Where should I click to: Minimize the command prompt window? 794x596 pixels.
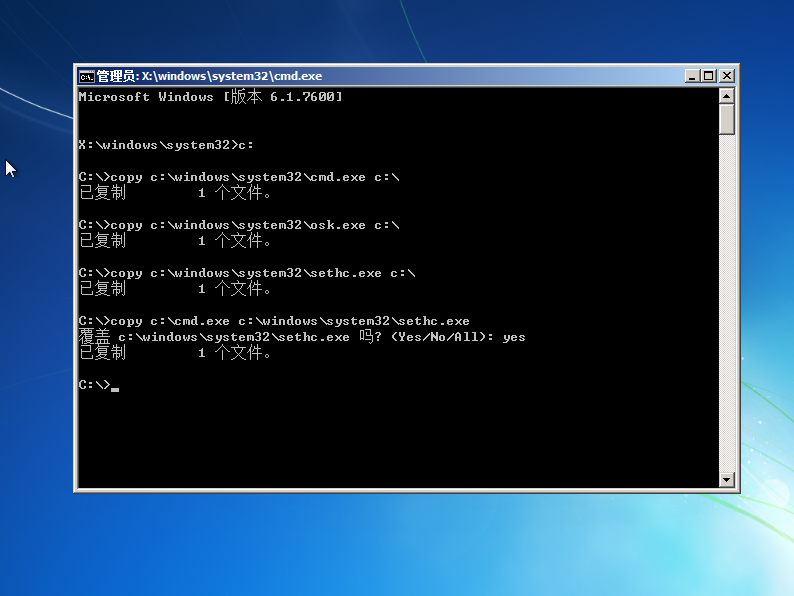(x=693, y=76)
